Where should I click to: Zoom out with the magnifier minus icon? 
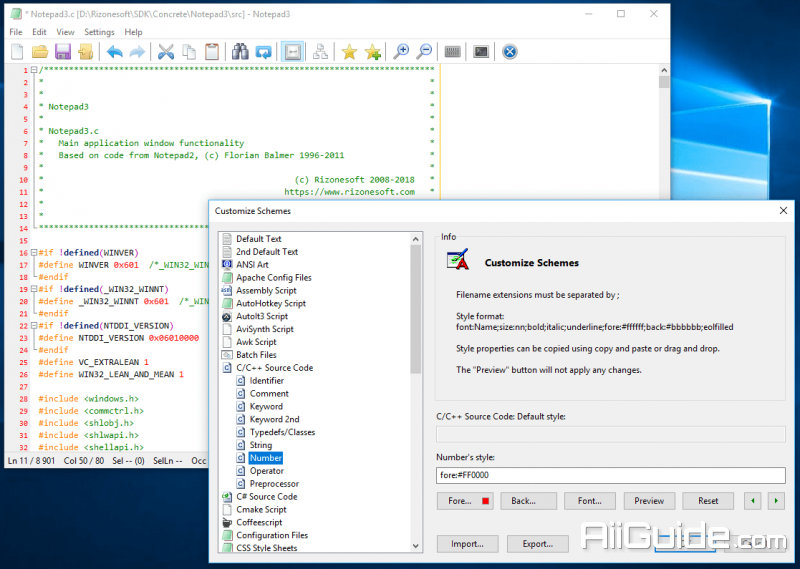(424, 52)
